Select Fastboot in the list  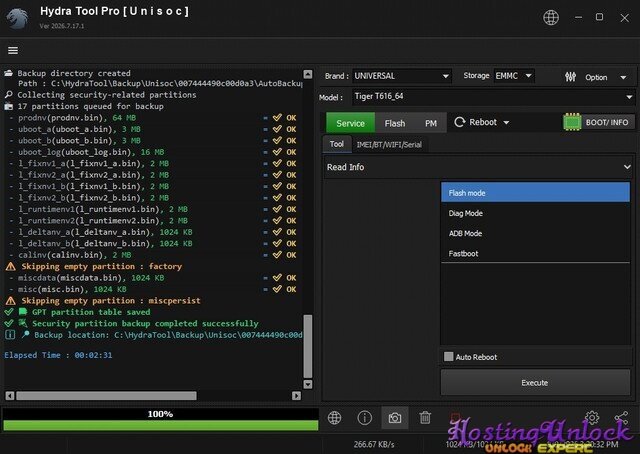click(x=535, y=253)
